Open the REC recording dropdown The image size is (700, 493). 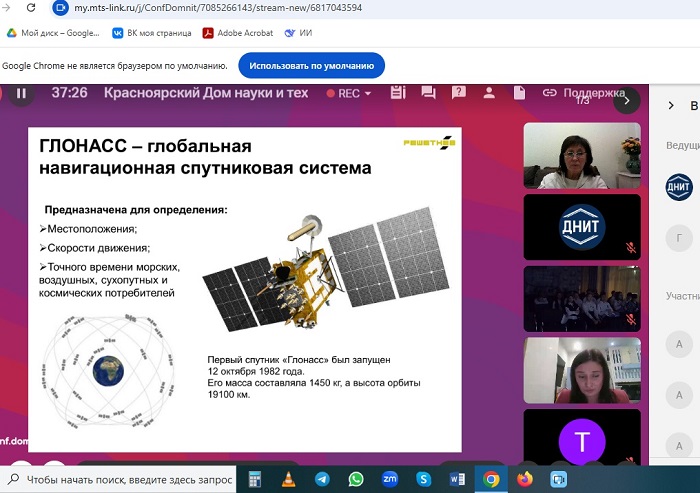(x=354, y=93)
